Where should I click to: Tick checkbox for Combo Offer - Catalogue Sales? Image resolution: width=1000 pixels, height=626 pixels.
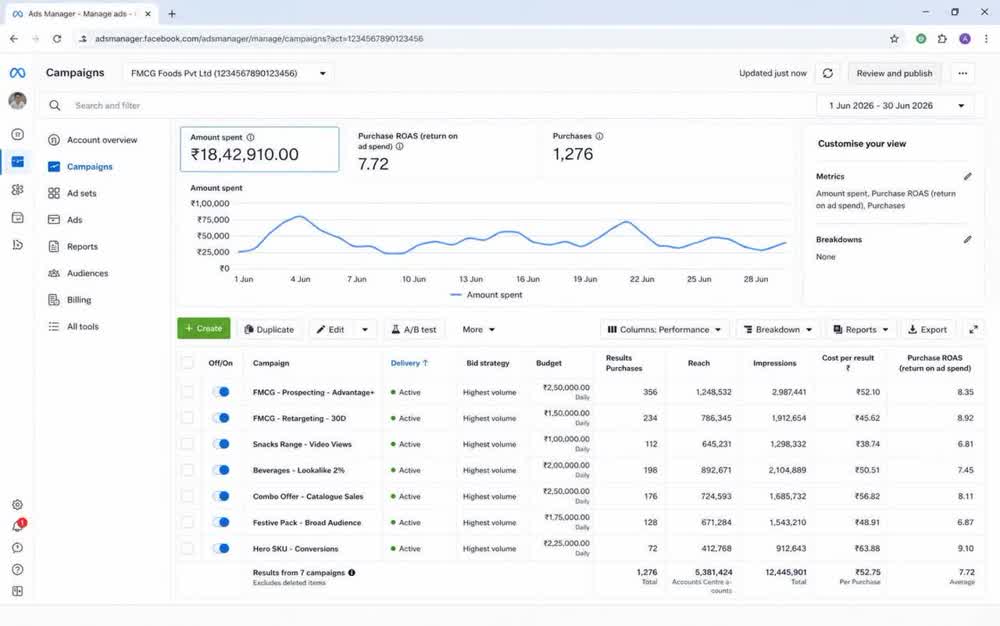click(187, 496)
